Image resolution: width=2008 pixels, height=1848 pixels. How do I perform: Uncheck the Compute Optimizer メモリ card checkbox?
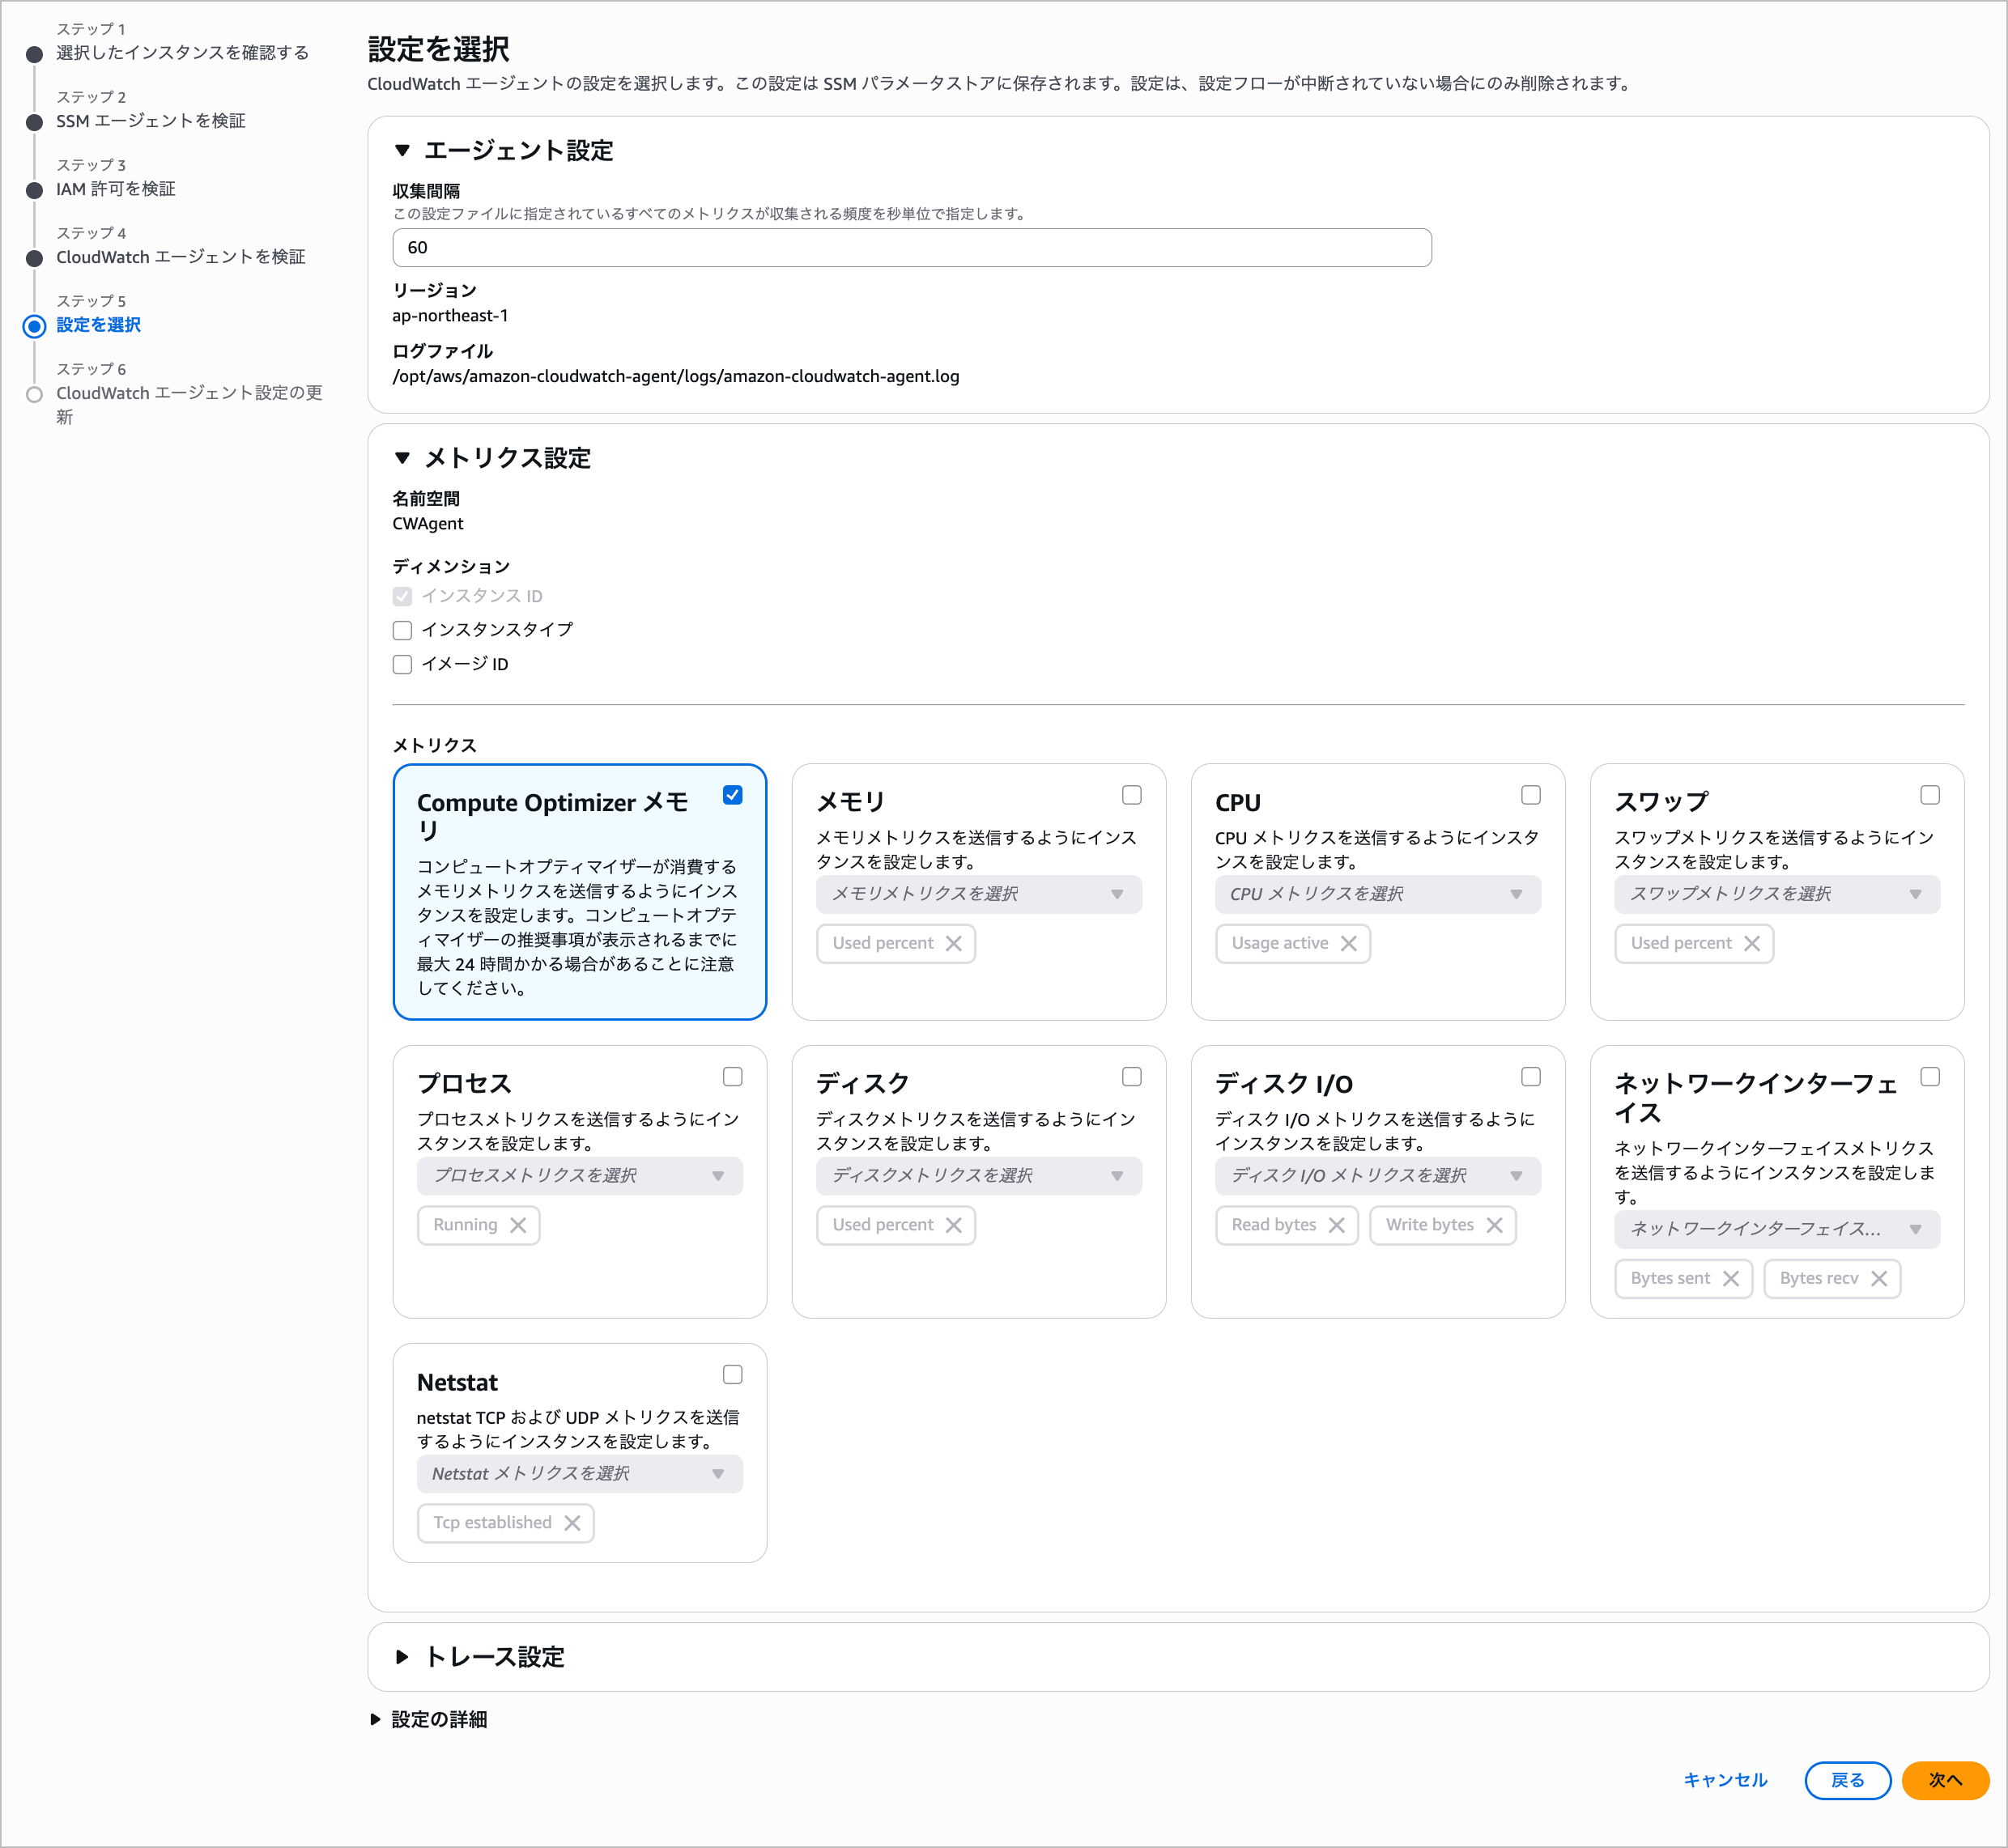pyautogui.click(x=732, y=795)
